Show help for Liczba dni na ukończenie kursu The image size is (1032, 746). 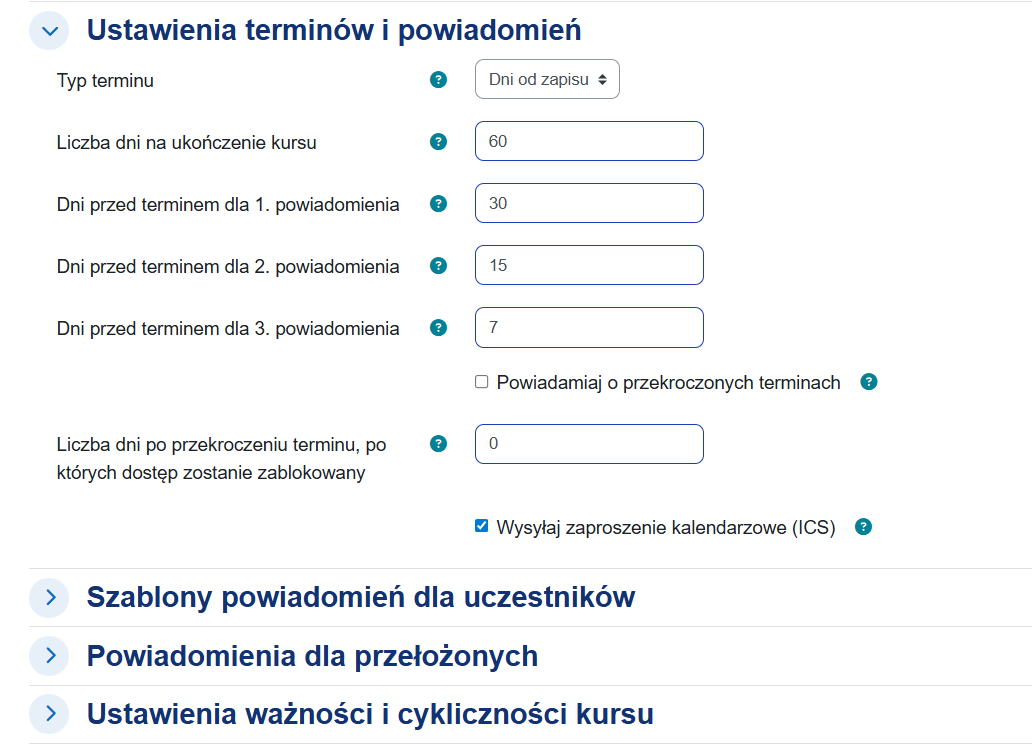pyautogui.click(x=438, y=142)
